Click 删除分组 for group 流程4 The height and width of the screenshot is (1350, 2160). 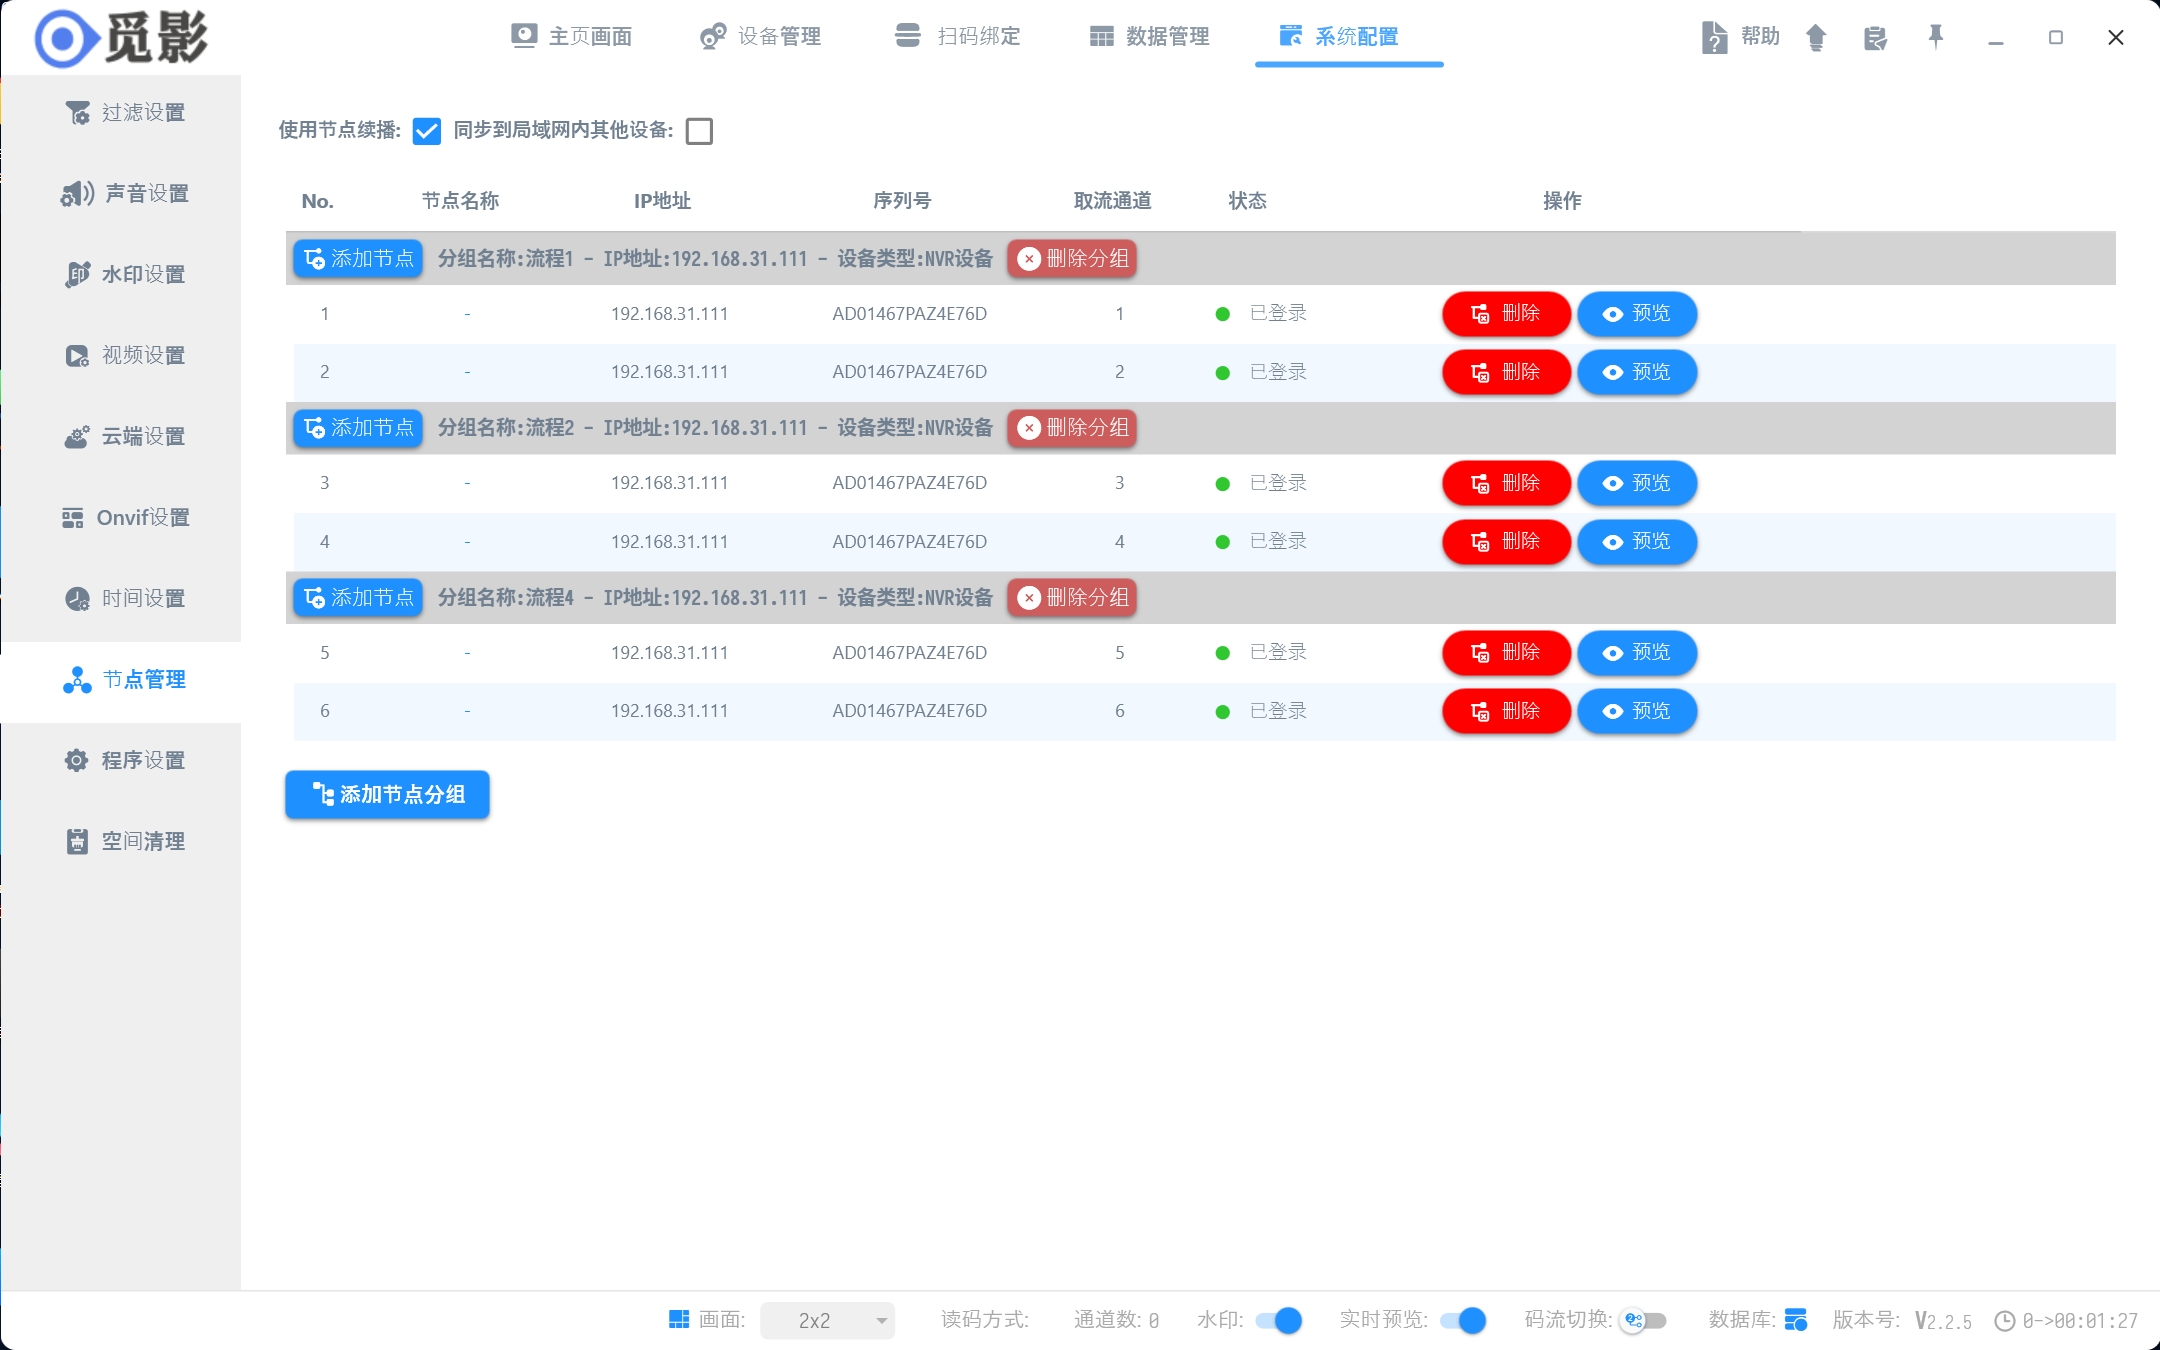tap(1072, 598)
